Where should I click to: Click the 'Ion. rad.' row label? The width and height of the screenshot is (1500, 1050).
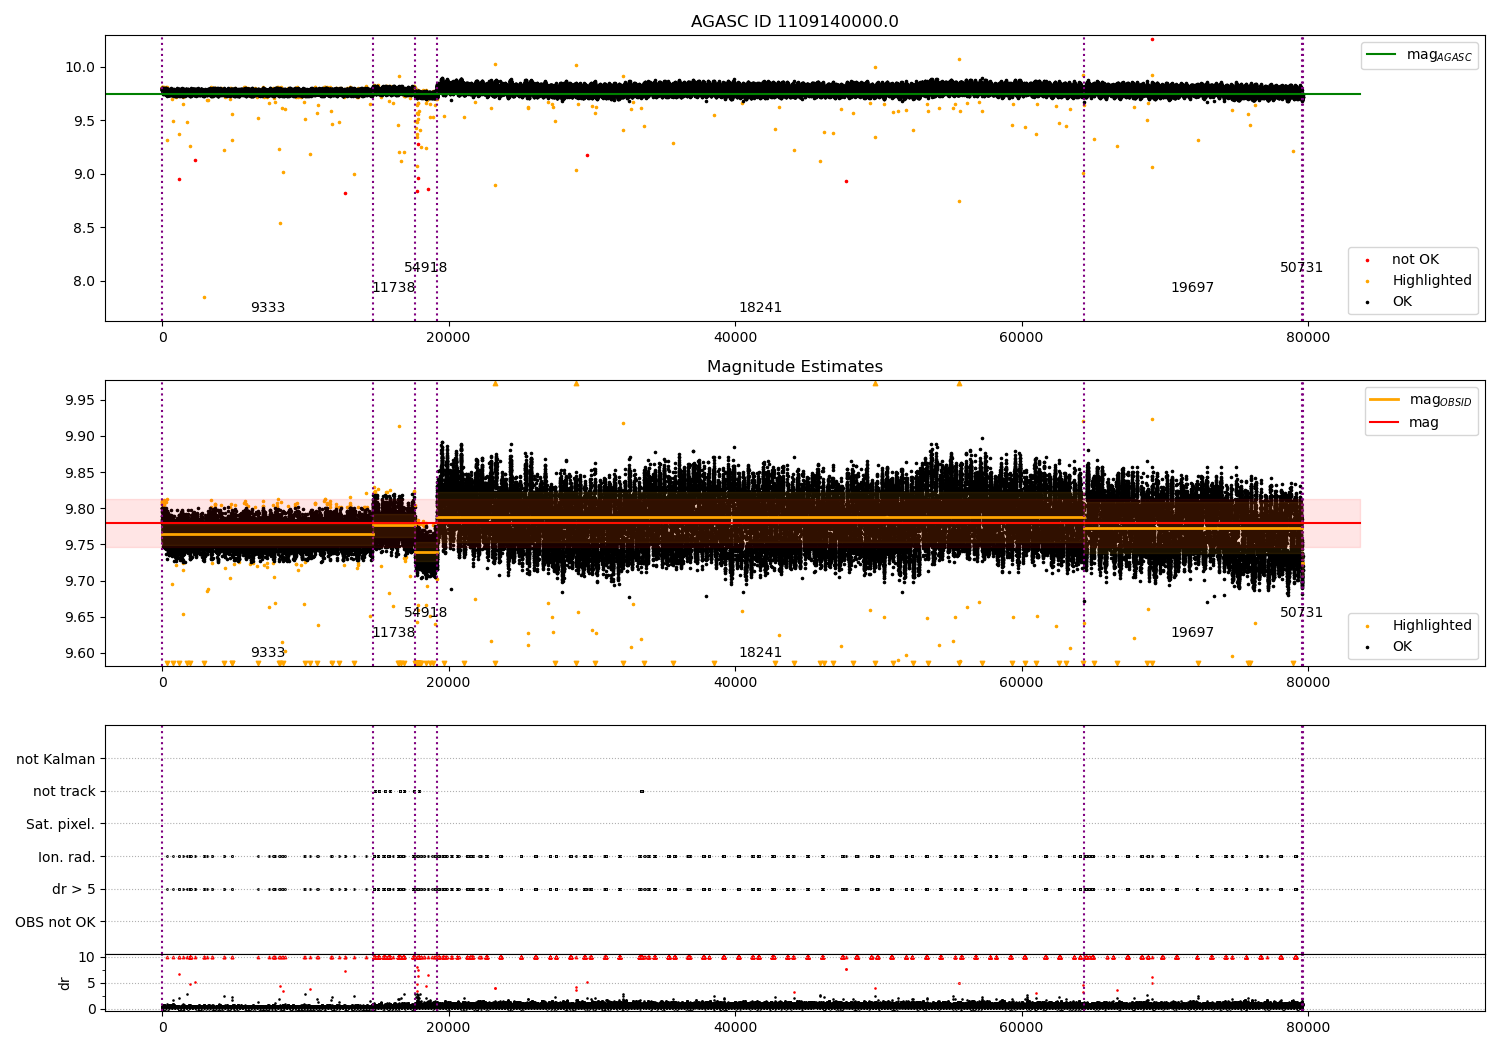67,858
